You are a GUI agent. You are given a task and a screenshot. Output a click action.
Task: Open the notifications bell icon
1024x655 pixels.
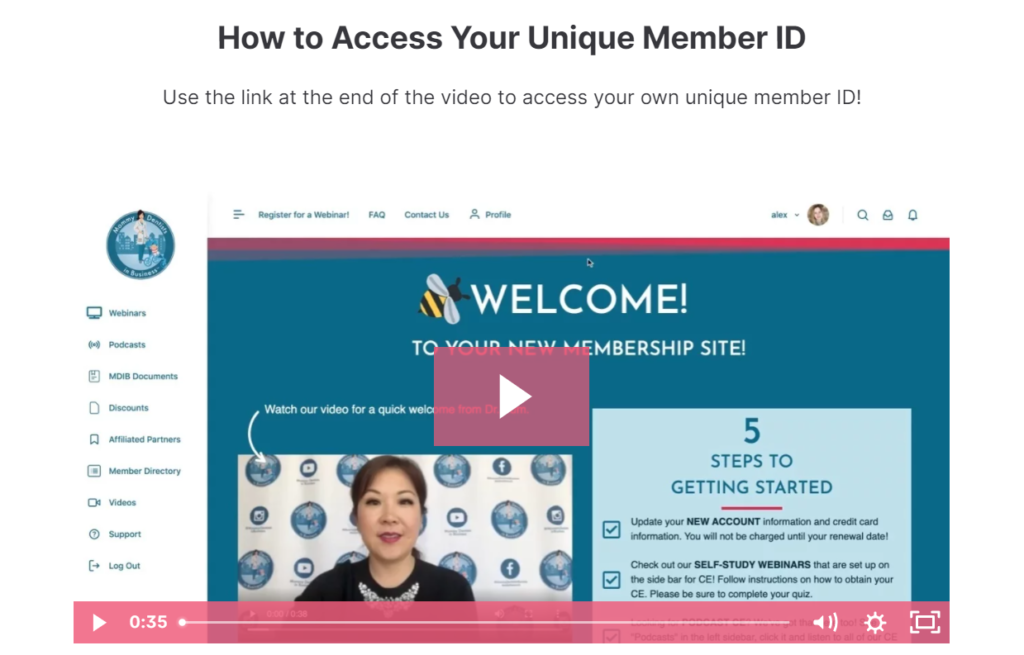[913, 215]
